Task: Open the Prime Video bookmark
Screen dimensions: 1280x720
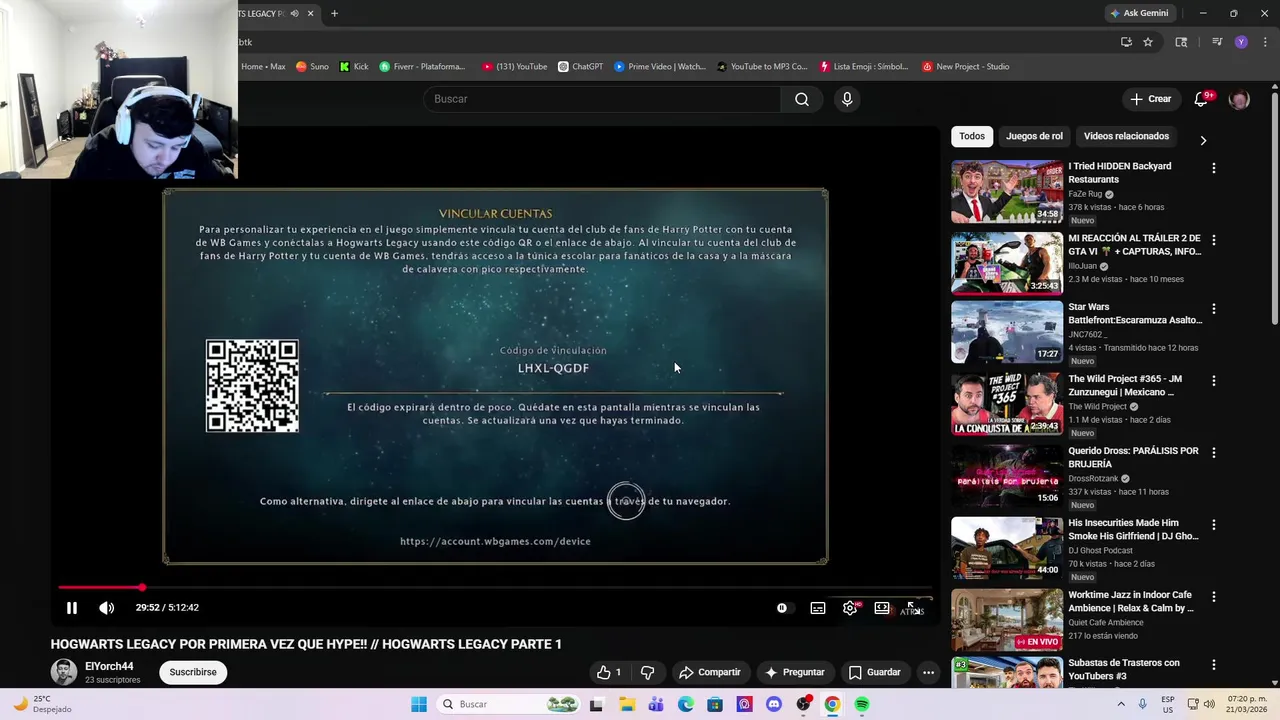Action: pos(660,67)
